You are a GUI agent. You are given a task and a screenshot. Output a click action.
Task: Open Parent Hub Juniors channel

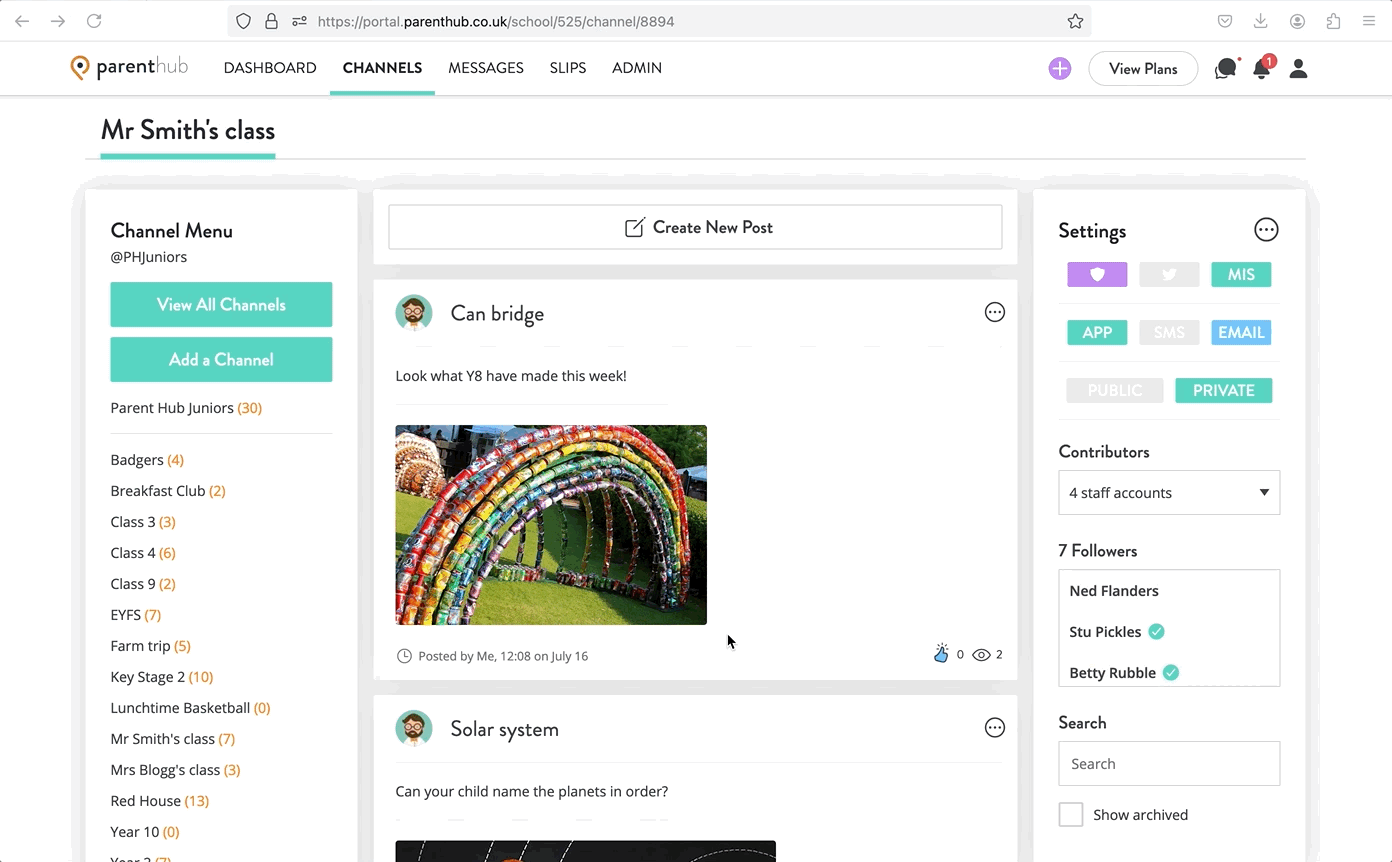pos(186,408)
